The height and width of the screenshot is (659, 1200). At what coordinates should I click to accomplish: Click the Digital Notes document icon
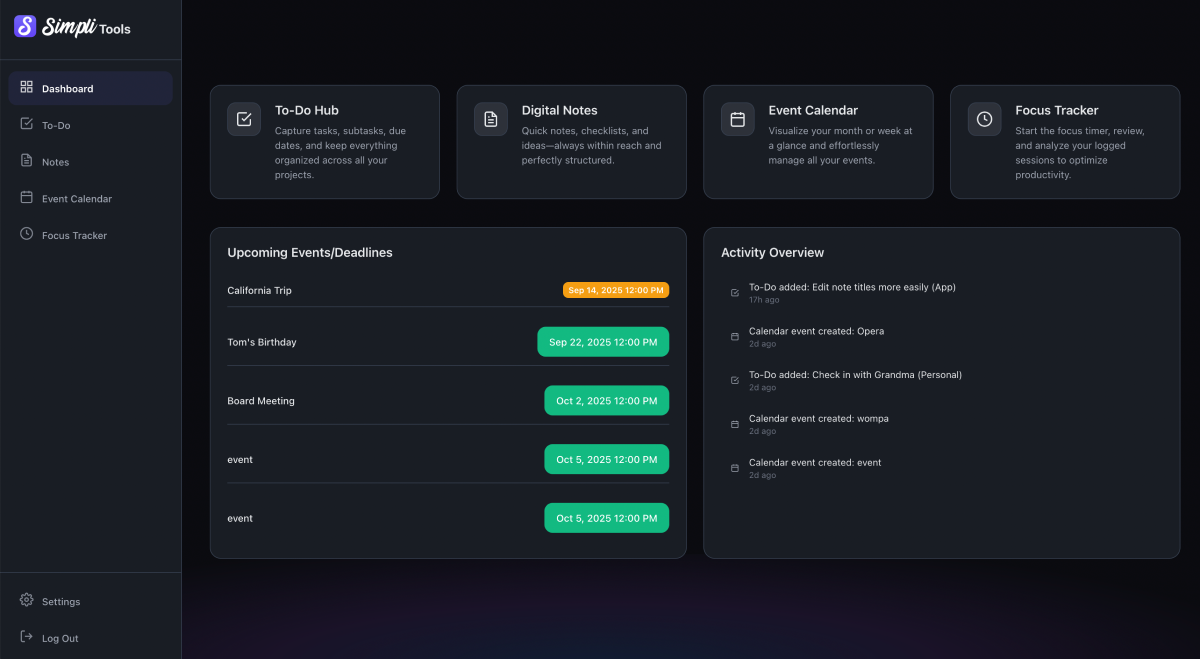point(491,119)
